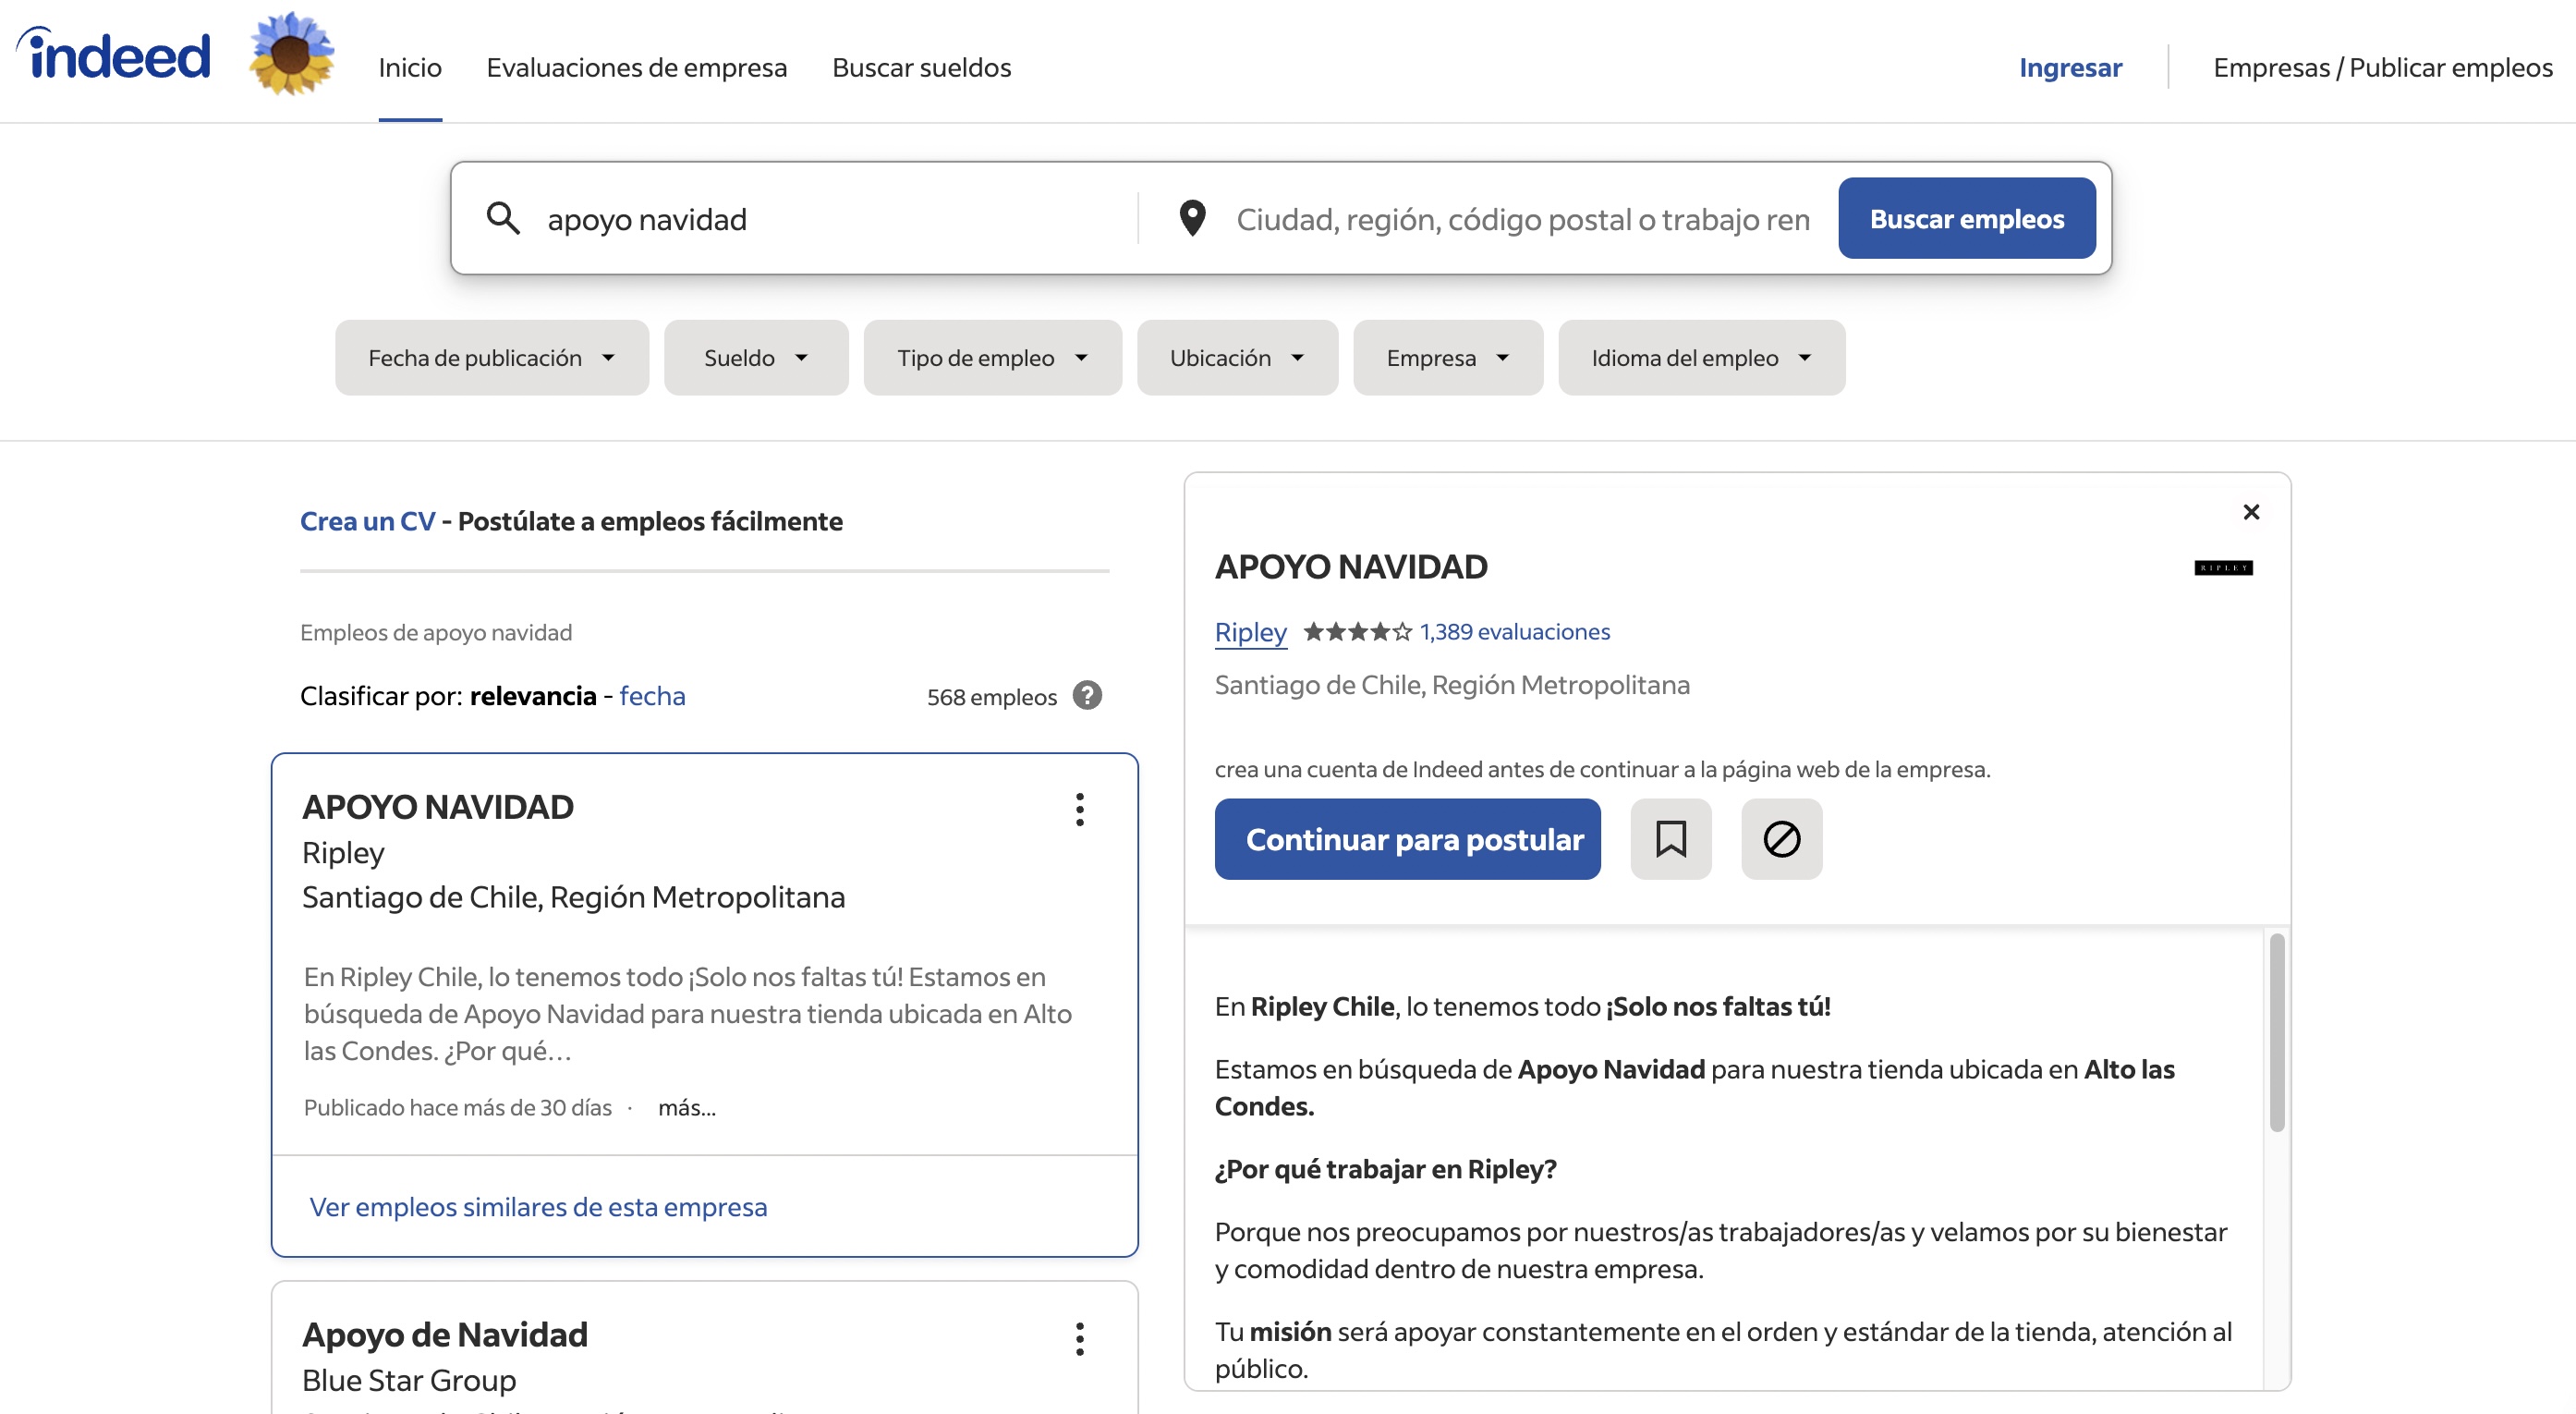The height and width of the screenshot is (1414, 2576).
Task: Click the job description scrollbar
Action: 2276,1031
